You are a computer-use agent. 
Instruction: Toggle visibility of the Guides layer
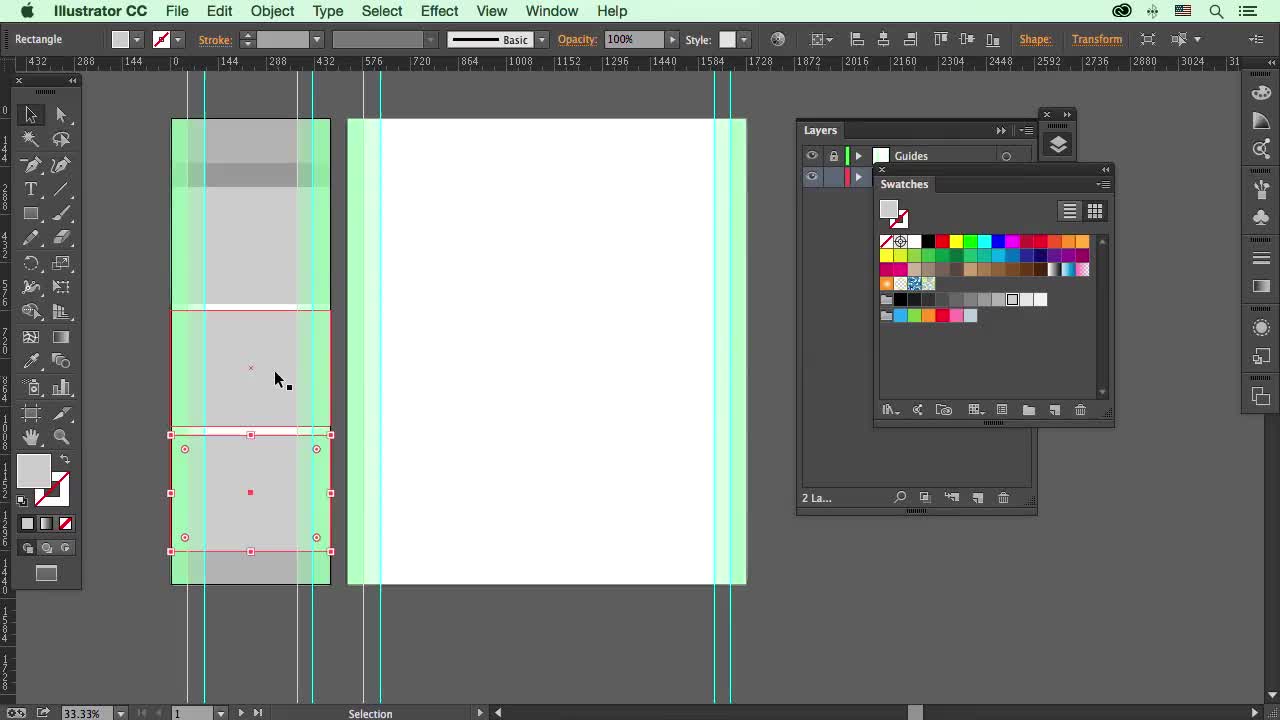click(812, 155)
